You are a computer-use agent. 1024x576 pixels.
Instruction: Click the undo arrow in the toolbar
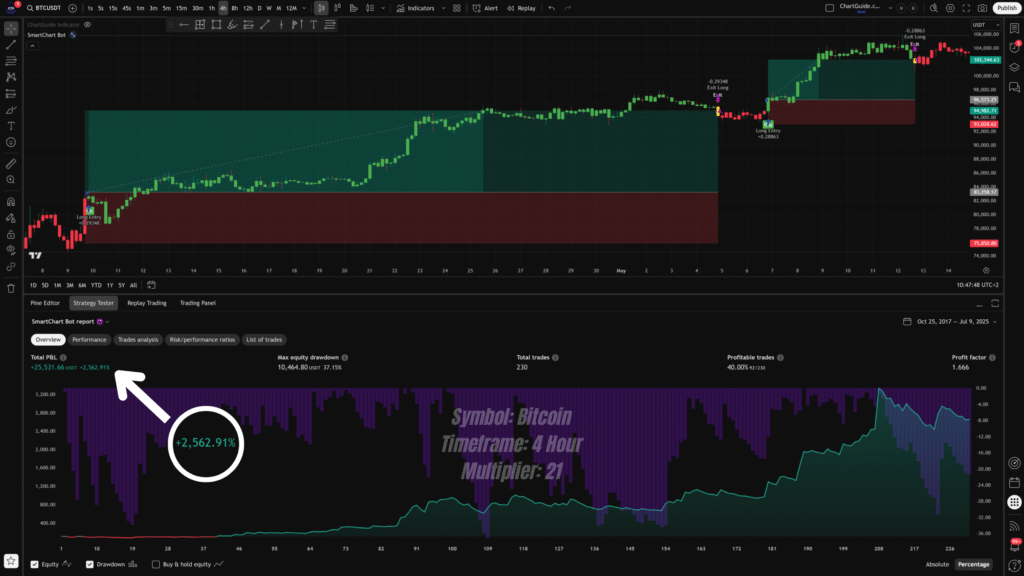(x=554, y=8)
